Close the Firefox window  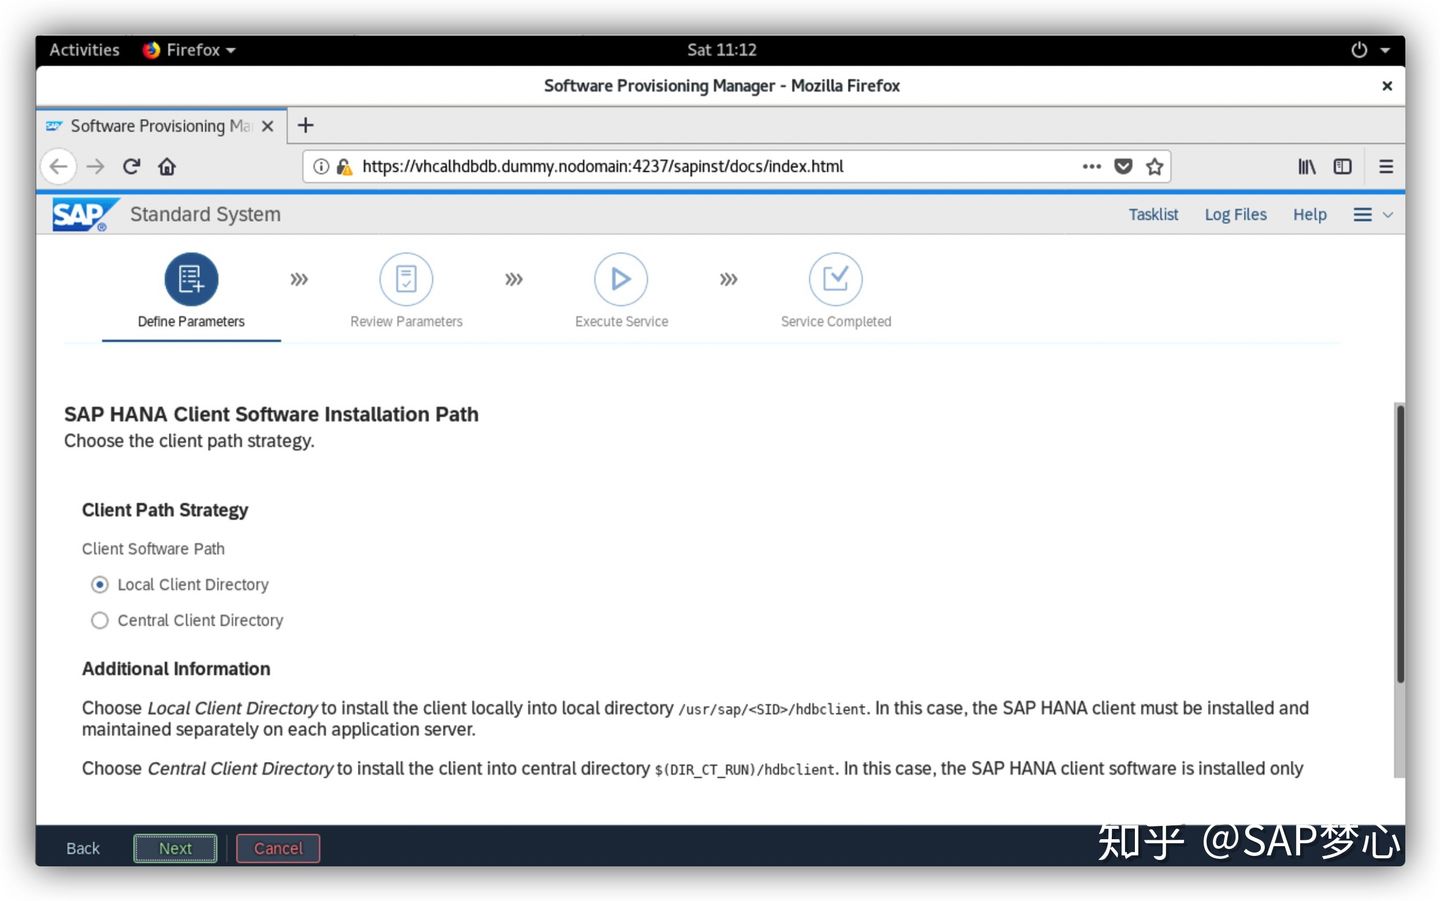[1387, 86]
